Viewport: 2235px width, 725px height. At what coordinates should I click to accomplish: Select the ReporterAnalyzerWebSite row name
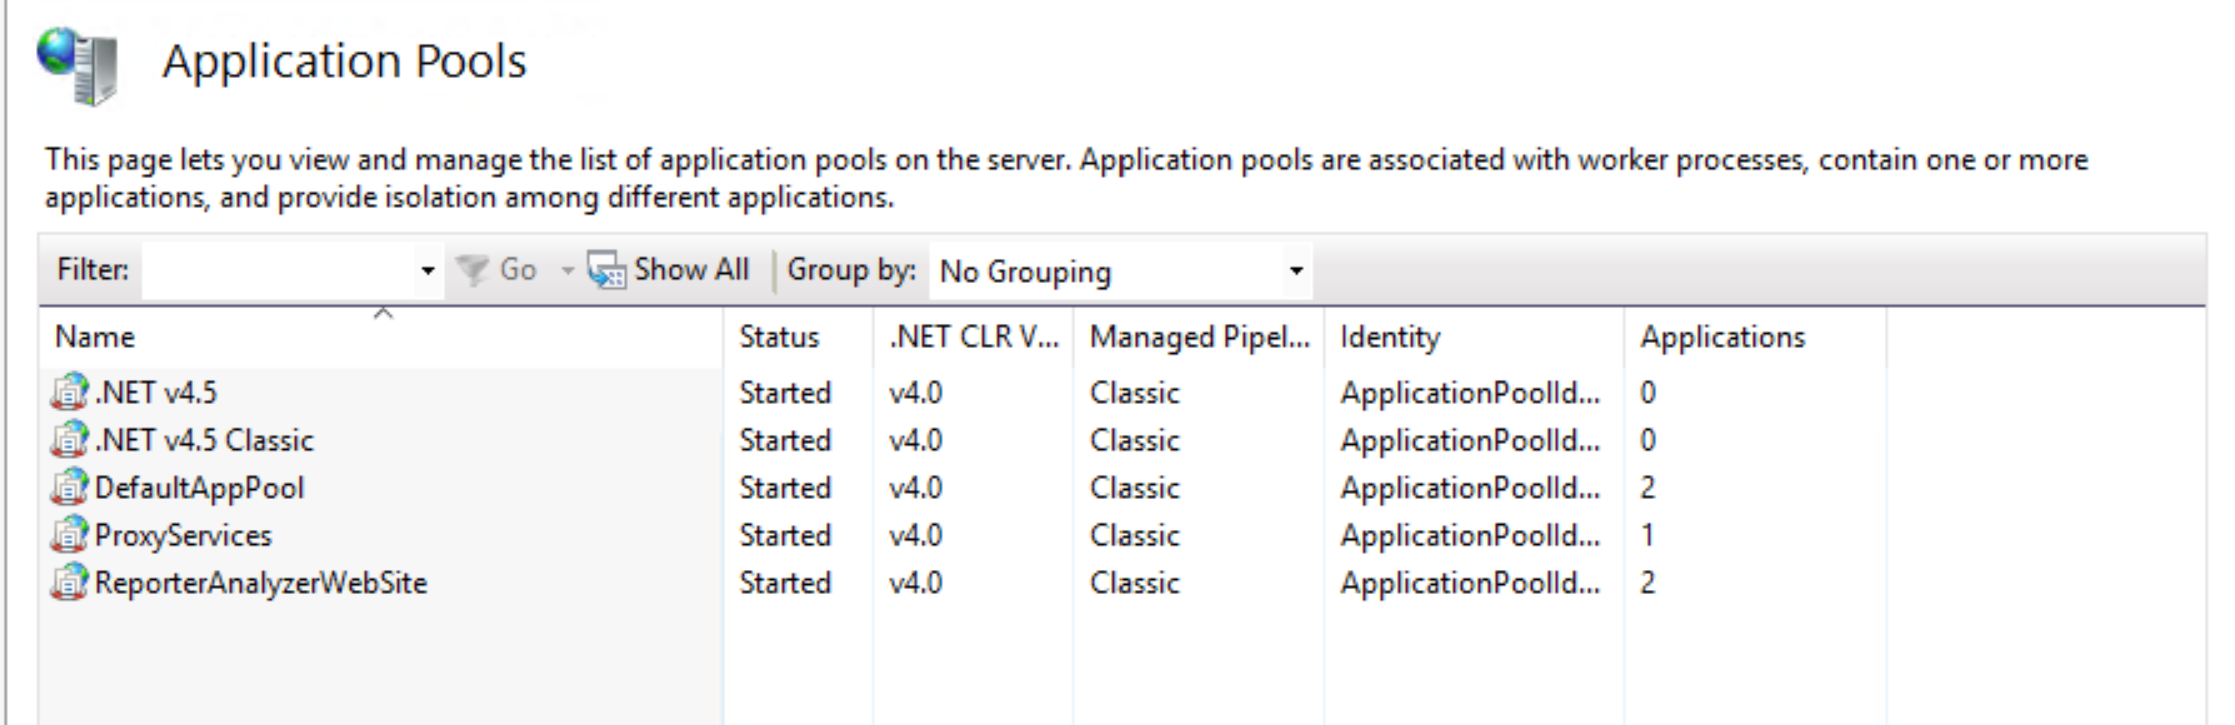[261, 583]
